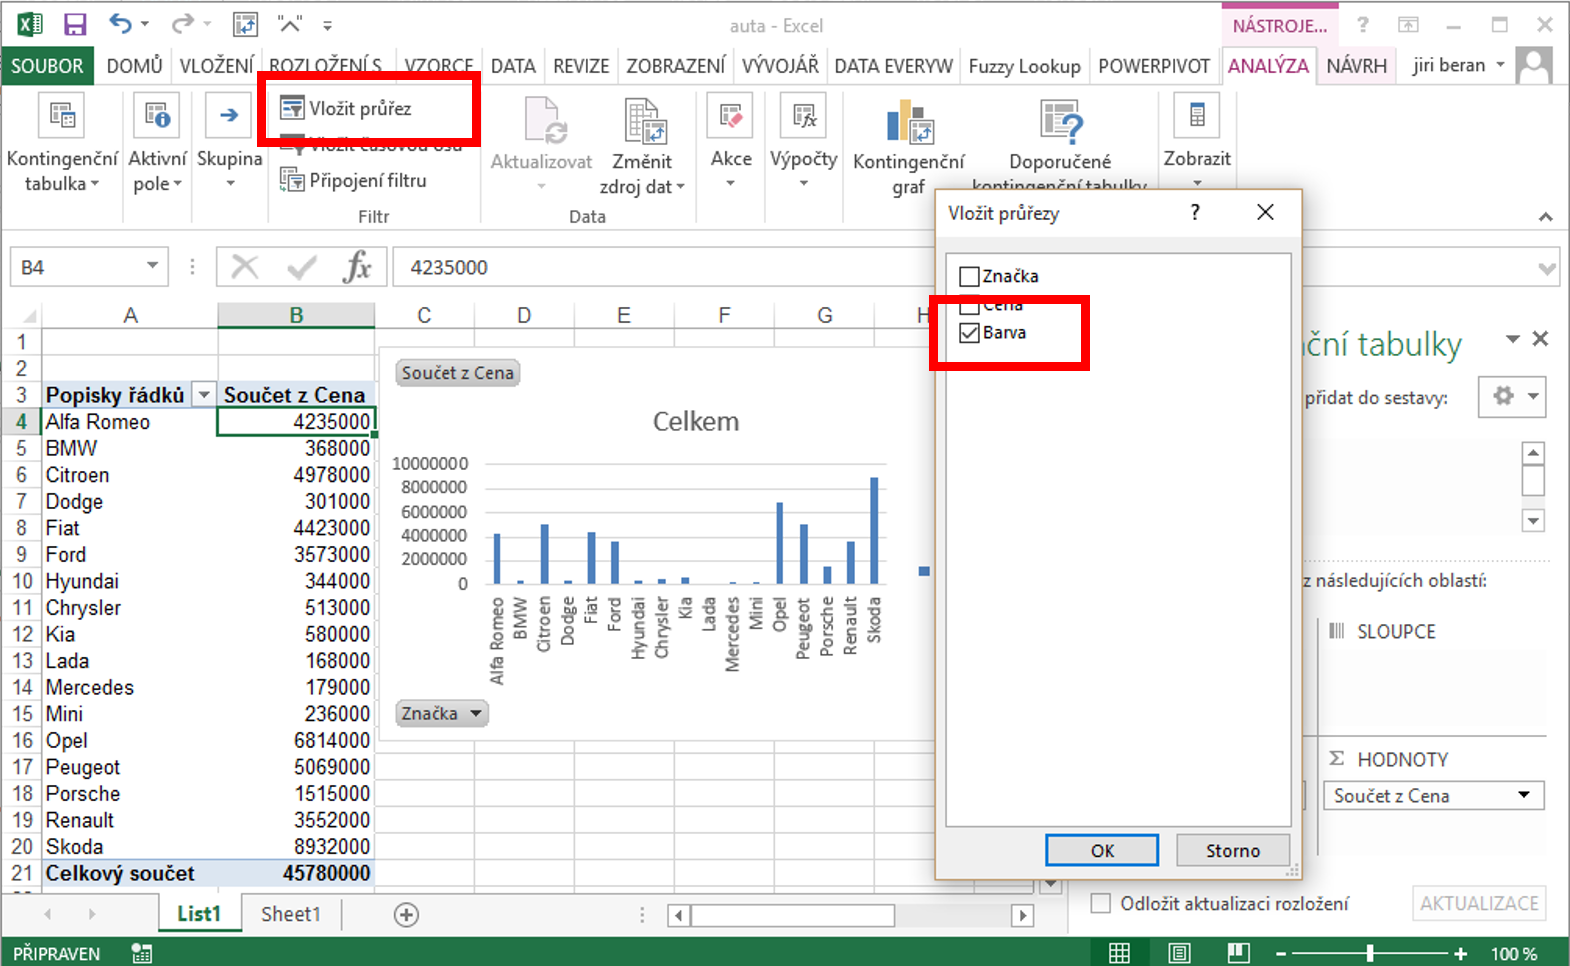Open Skupina ribbon button

tap(229, 143)
